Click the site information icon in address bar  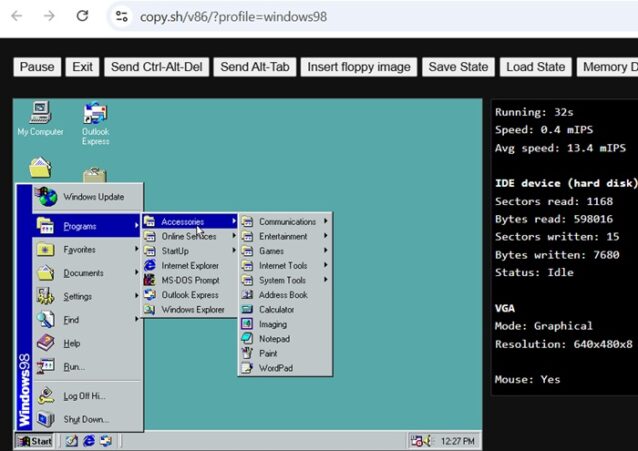click(x=122, y=16)
